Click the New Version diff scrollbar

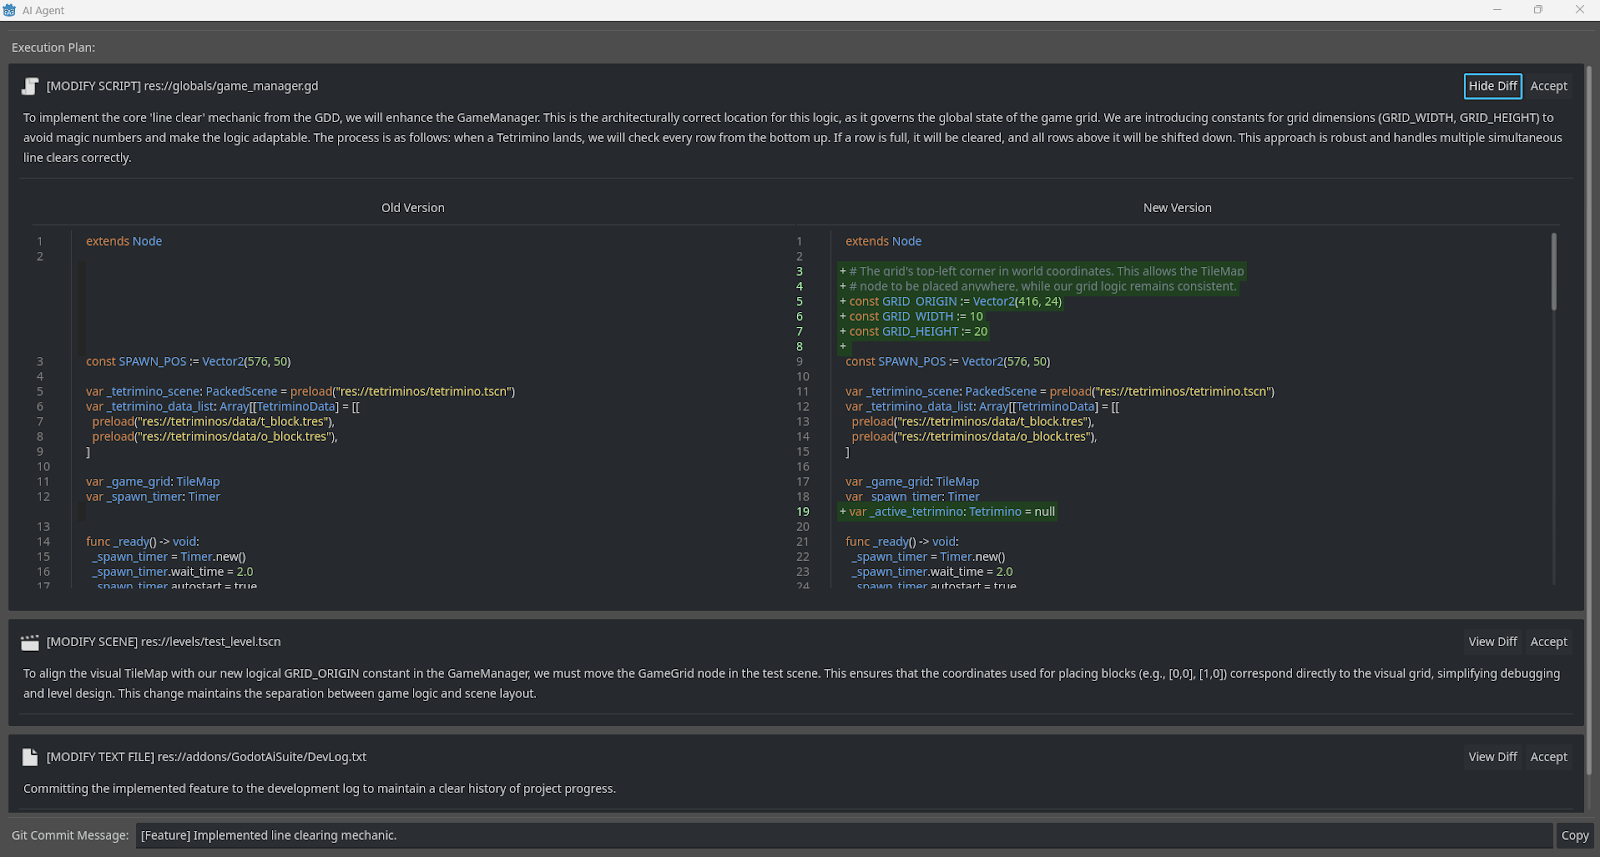click(1553, 272)
